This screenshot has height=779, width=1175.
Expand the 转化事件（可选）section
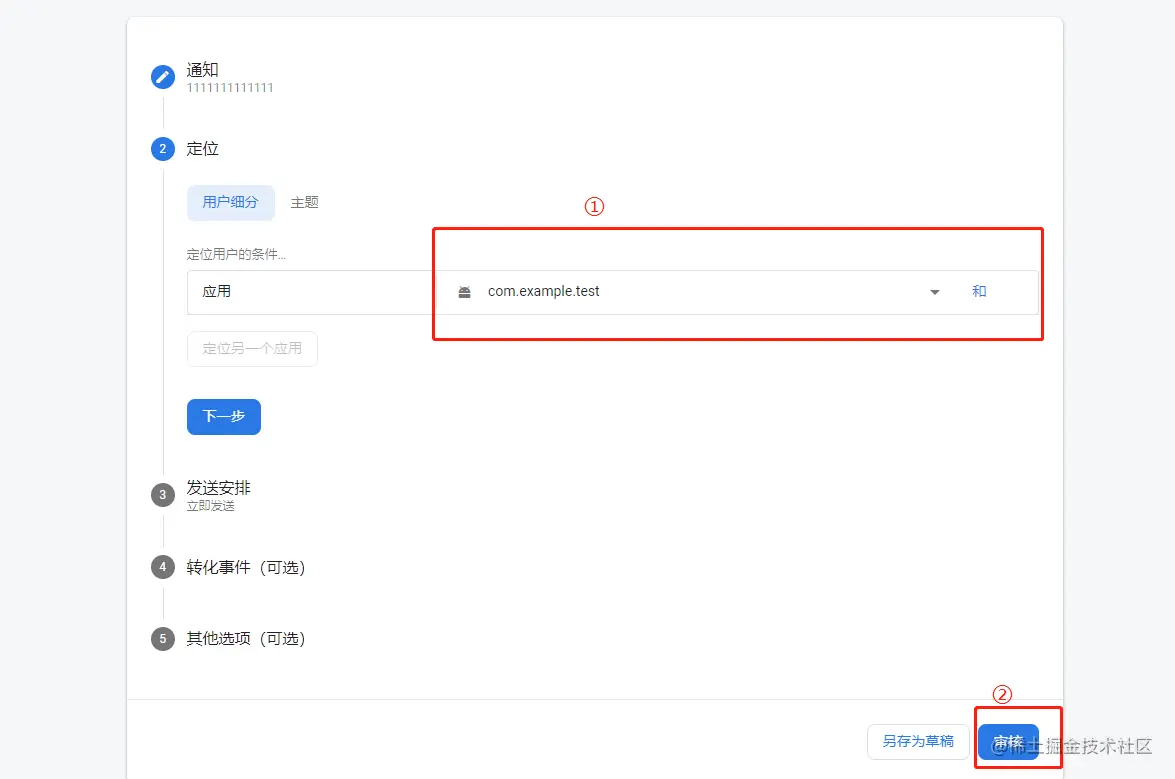pyautogui.click(x=246, y=567)
